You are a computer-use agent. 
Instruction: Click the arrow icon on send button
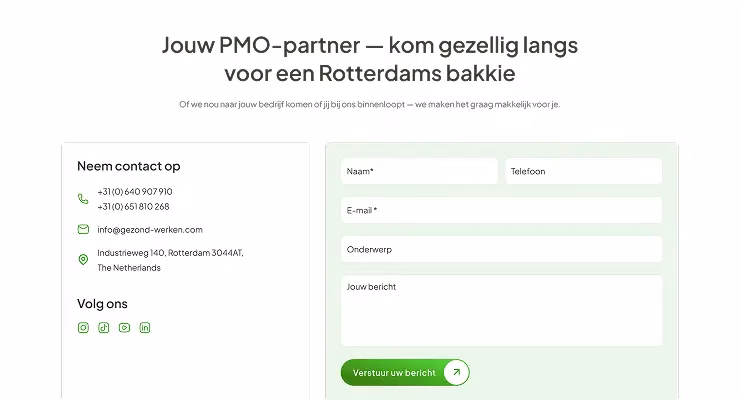click(455, 372)
